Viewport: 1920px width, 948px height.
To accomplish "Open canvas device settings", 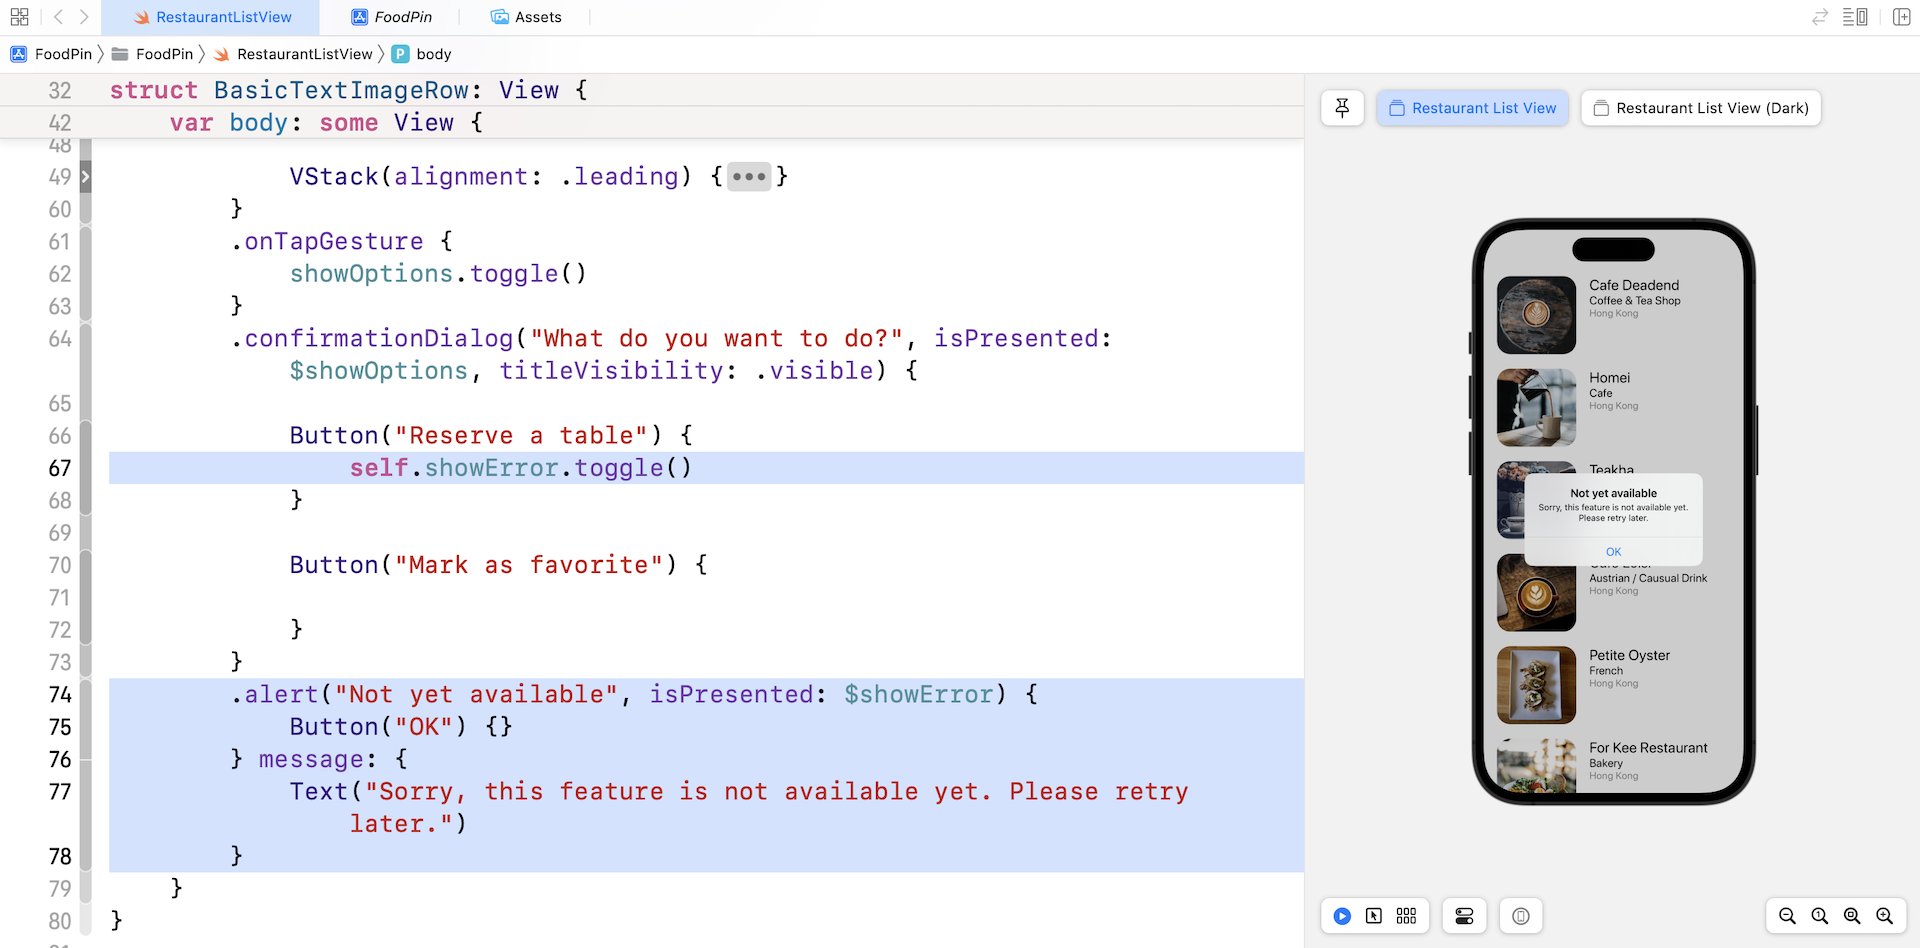I will 1464,916.
